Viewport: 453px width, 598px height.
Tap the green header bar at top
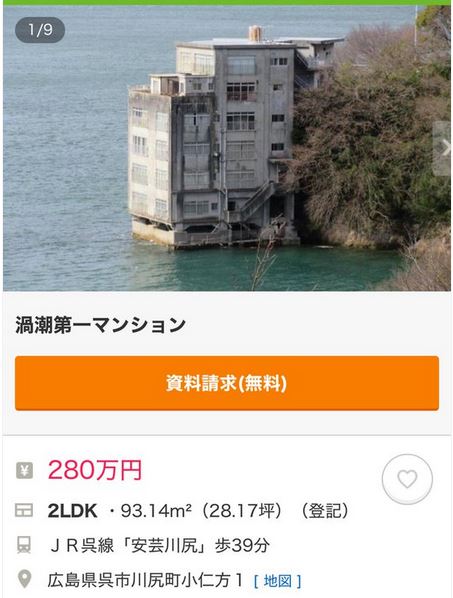click(x=226, y=2)
